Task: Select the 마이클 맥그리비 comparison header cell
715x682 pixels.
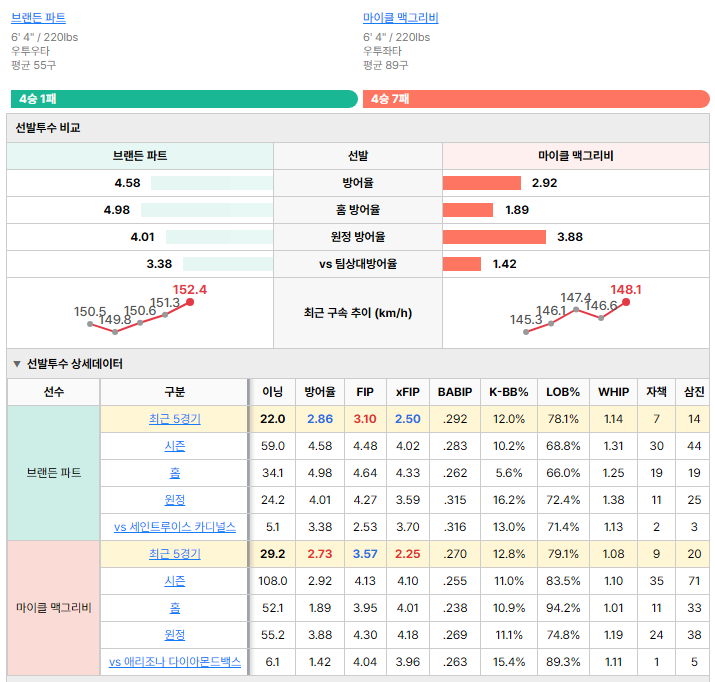Action: [x=576, y=156]
